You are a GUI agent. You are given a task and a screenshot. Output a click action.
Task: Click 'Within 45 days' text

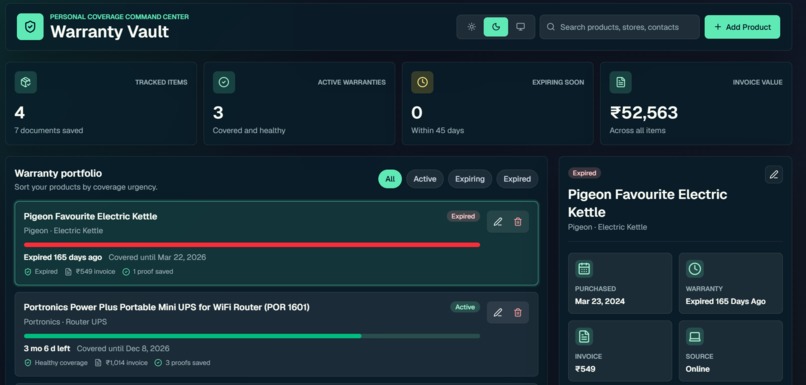[x=437, y=131]
